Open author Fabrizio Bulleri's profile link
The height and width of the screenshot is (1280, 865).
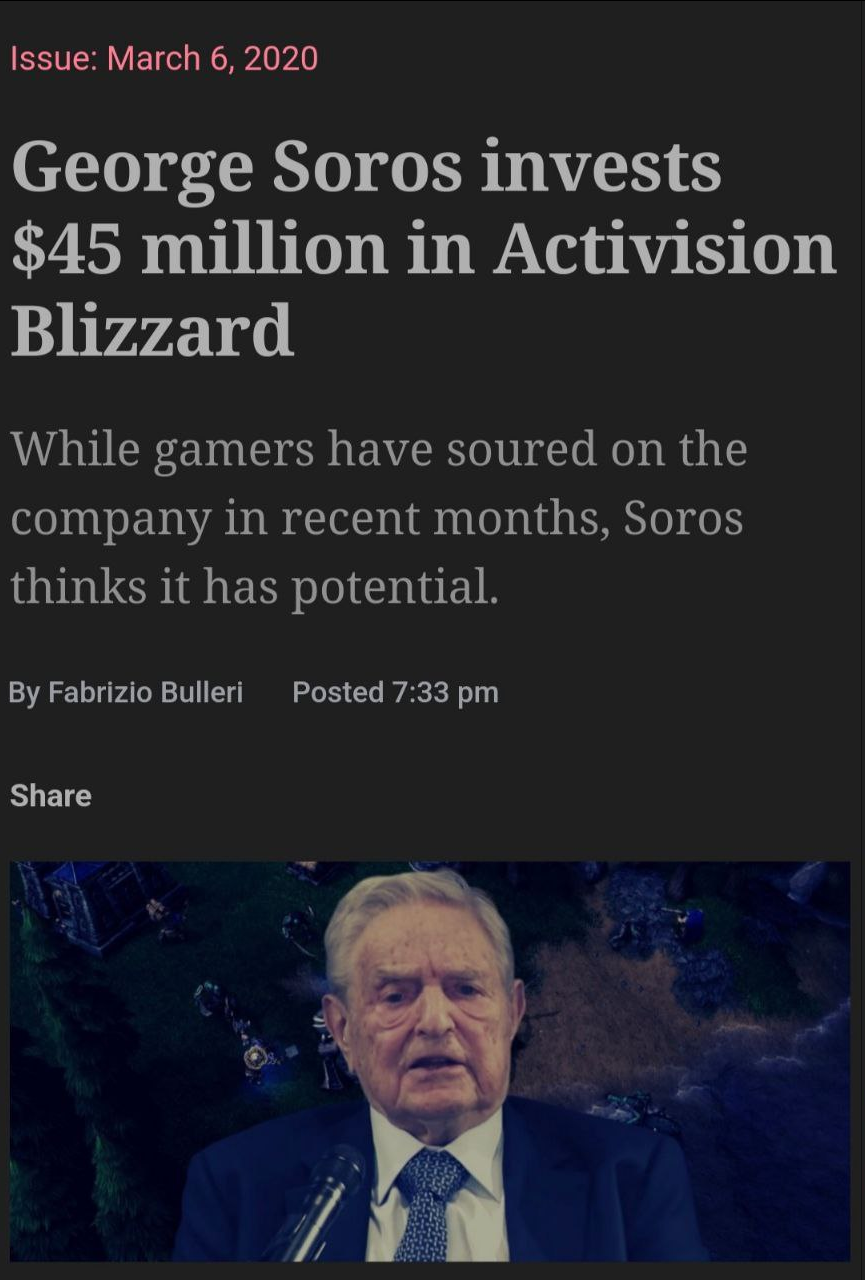coord(146,692)
